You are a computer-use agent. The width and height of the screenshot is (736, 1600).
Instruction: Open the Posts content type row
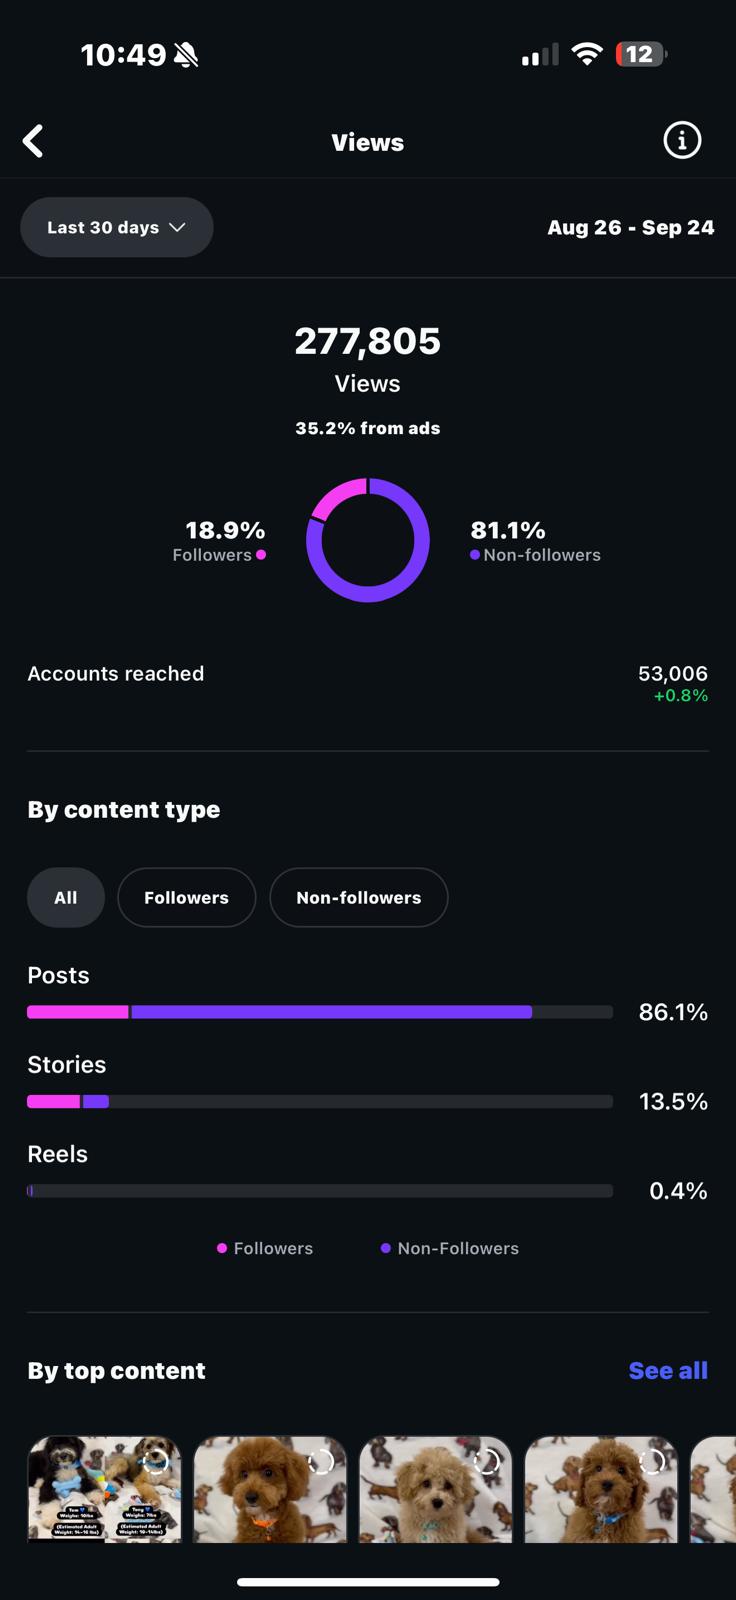(x=368, y=994)
